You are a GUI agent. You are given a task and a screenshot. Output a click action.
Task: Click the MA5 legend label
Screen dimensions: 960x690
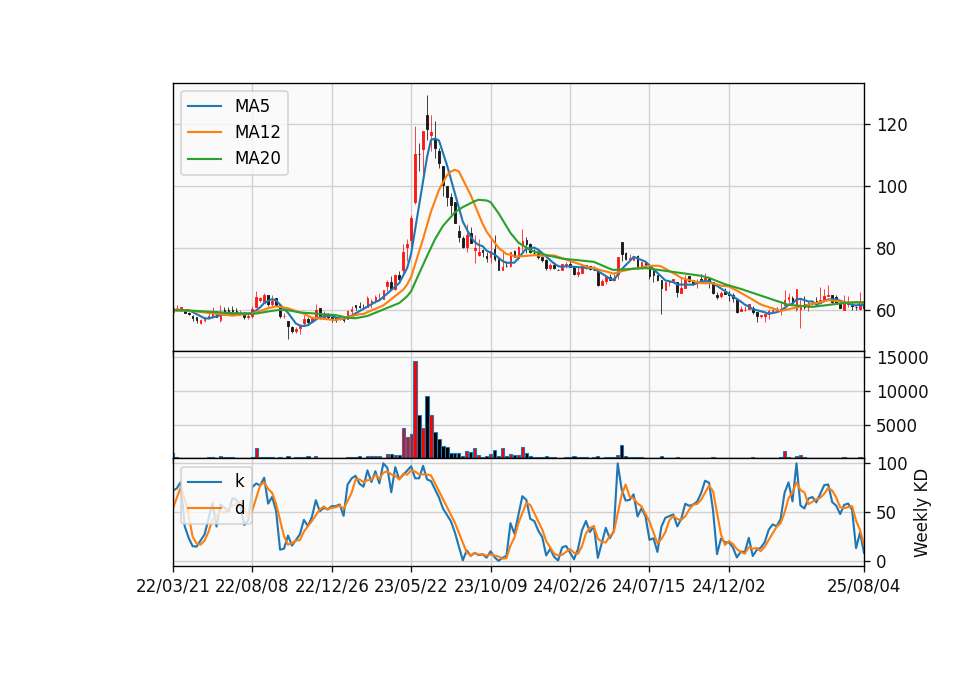pyautogui.click(x=252, y=106)
